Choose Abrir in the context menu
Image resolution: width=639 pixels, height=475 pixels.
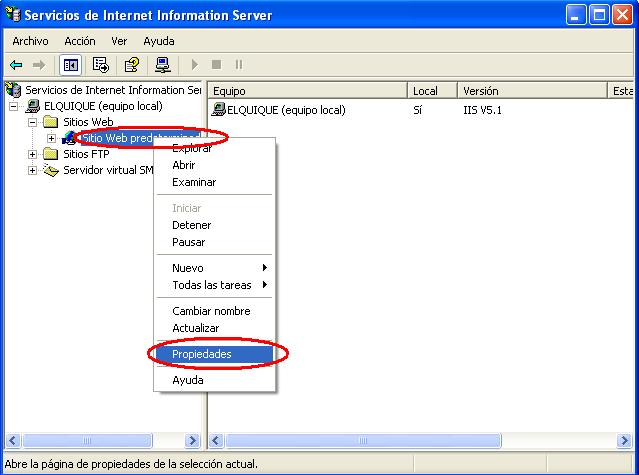[x=214, y=165]
